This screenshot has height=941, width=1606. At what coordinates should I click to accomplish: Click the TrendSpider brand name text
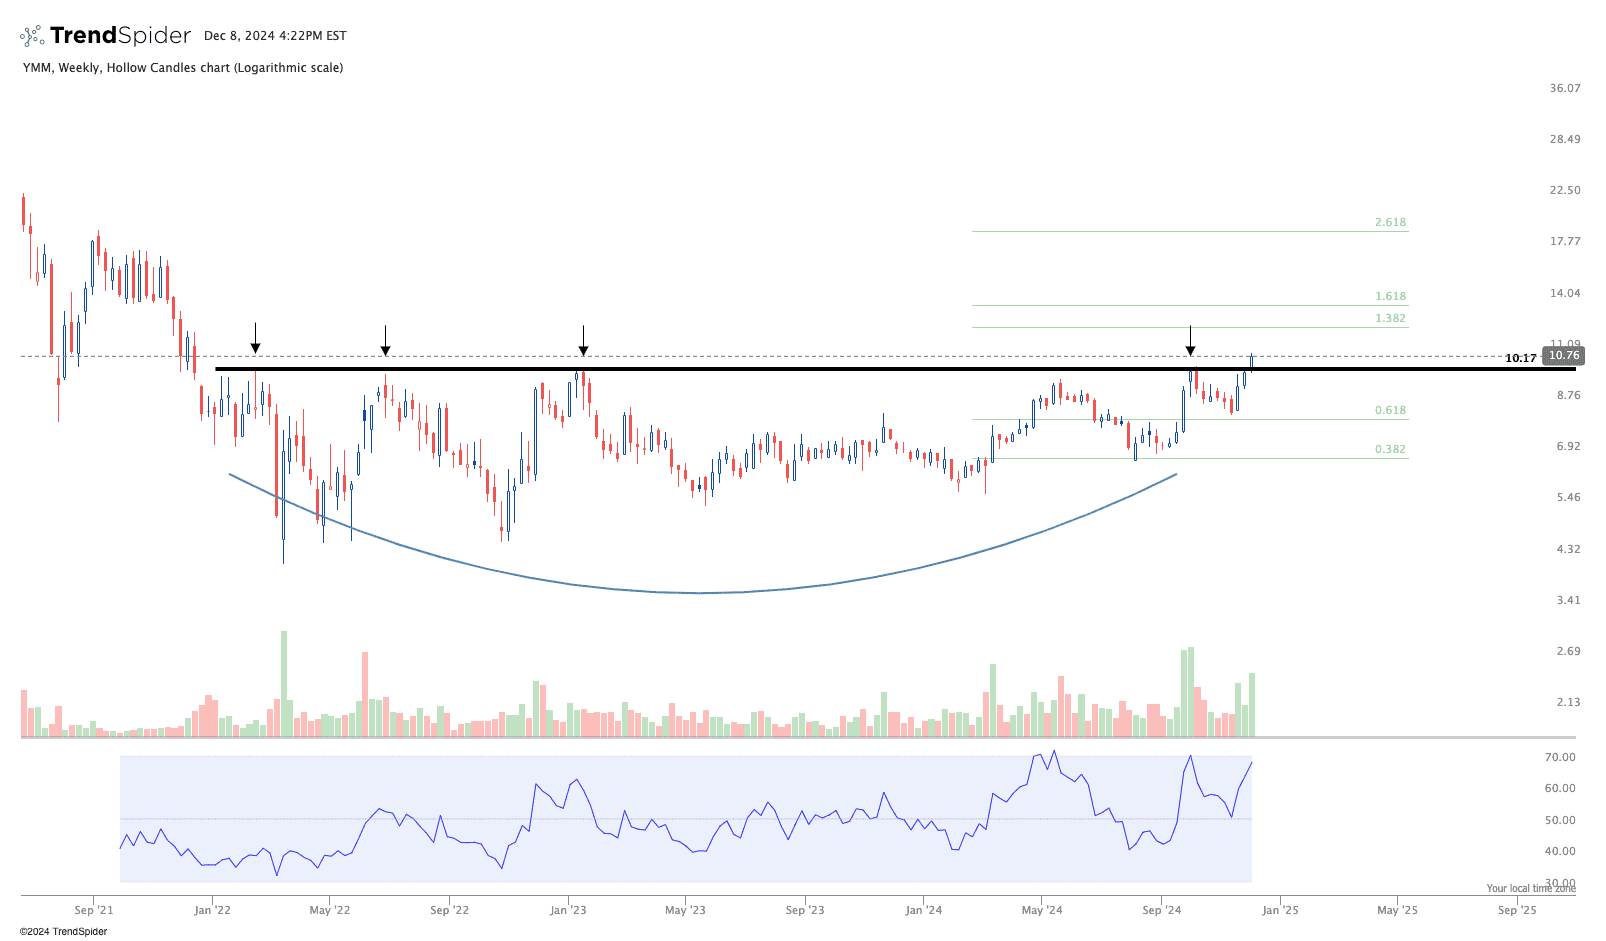tap(120, 36)
